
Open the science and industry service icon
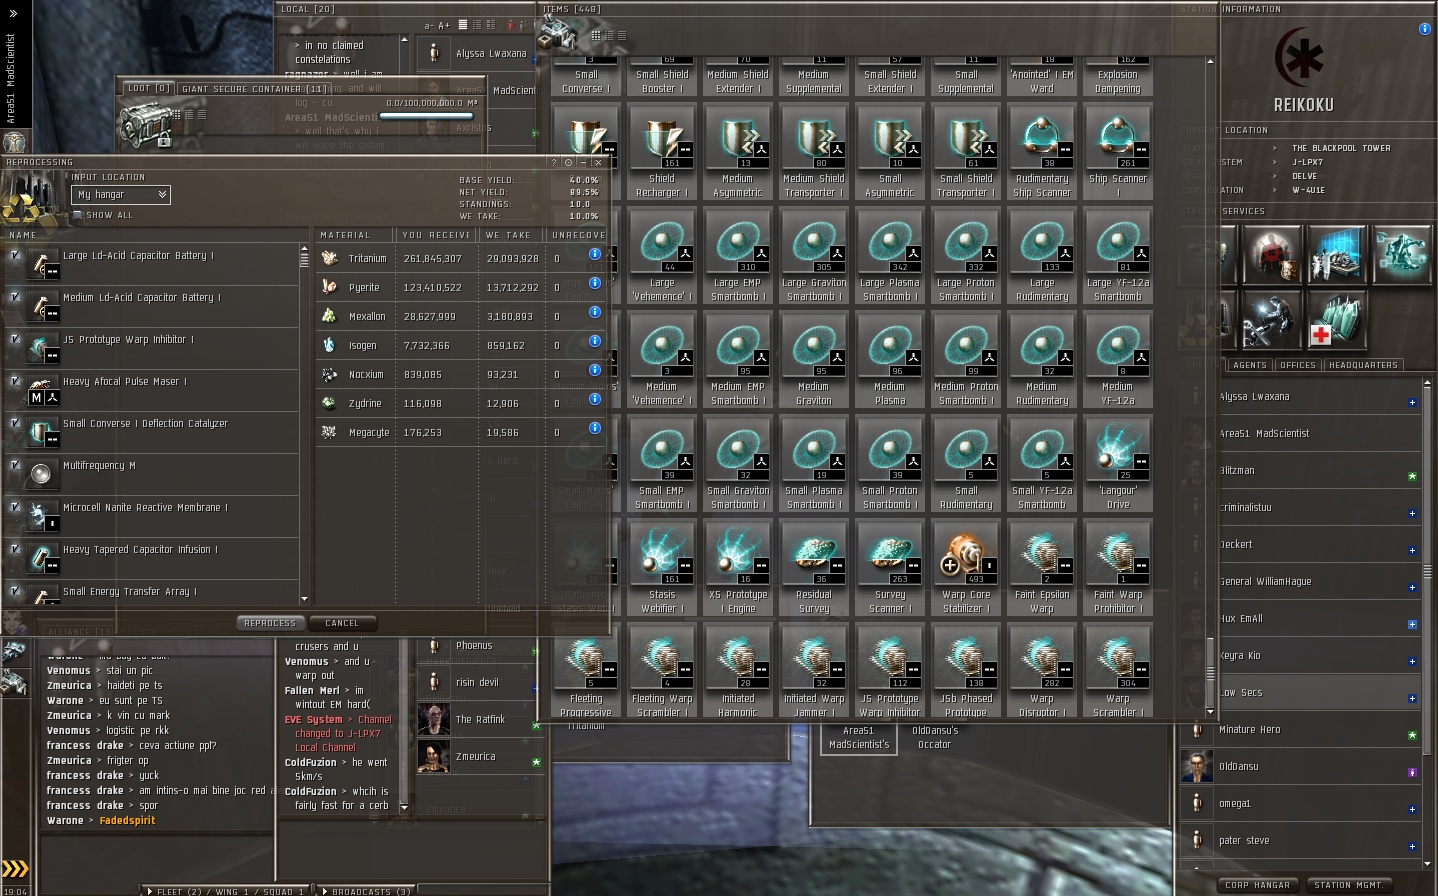(1338, 255)
